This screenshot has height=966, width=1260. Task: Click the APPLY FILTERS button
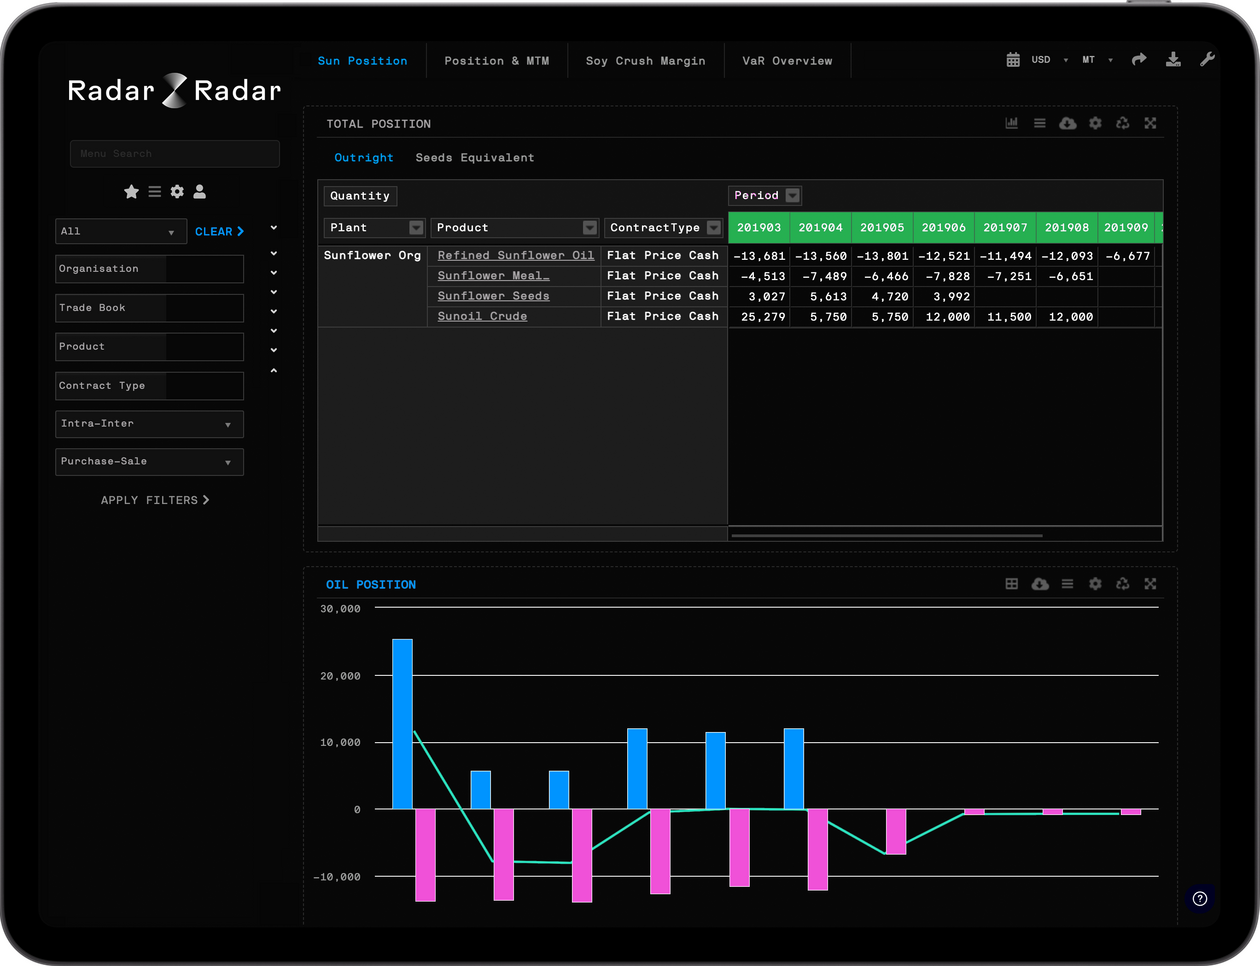point(155,500)
